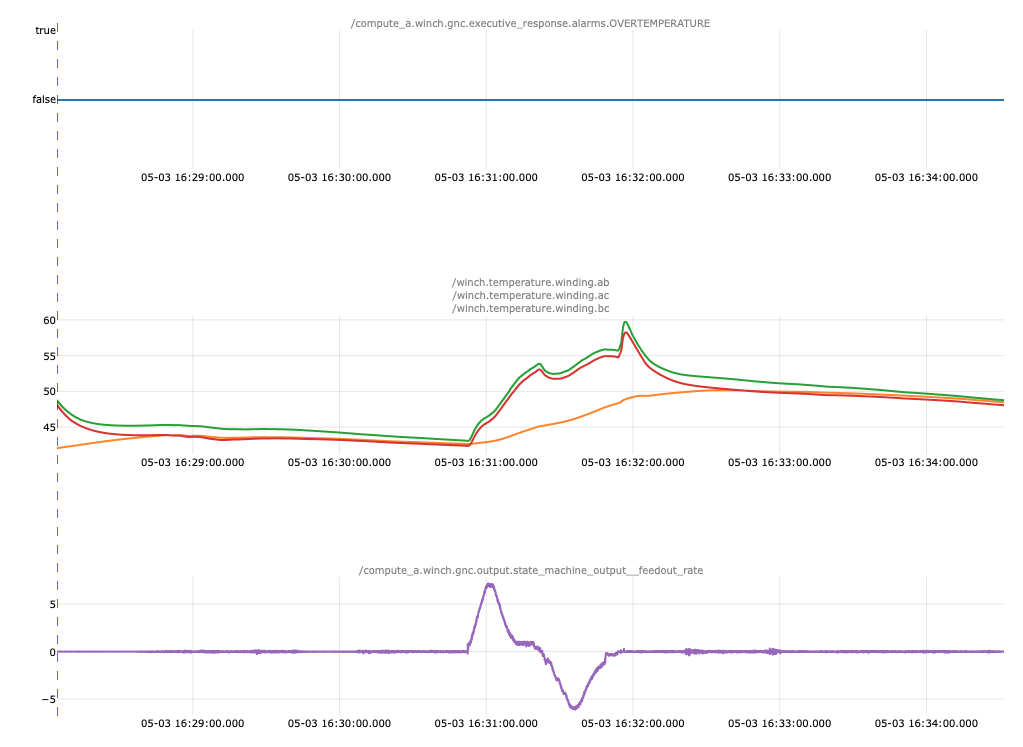Click the 50 y-axis tick label
This screenshot has width=1023, height=747.
(x=50, y=391)
